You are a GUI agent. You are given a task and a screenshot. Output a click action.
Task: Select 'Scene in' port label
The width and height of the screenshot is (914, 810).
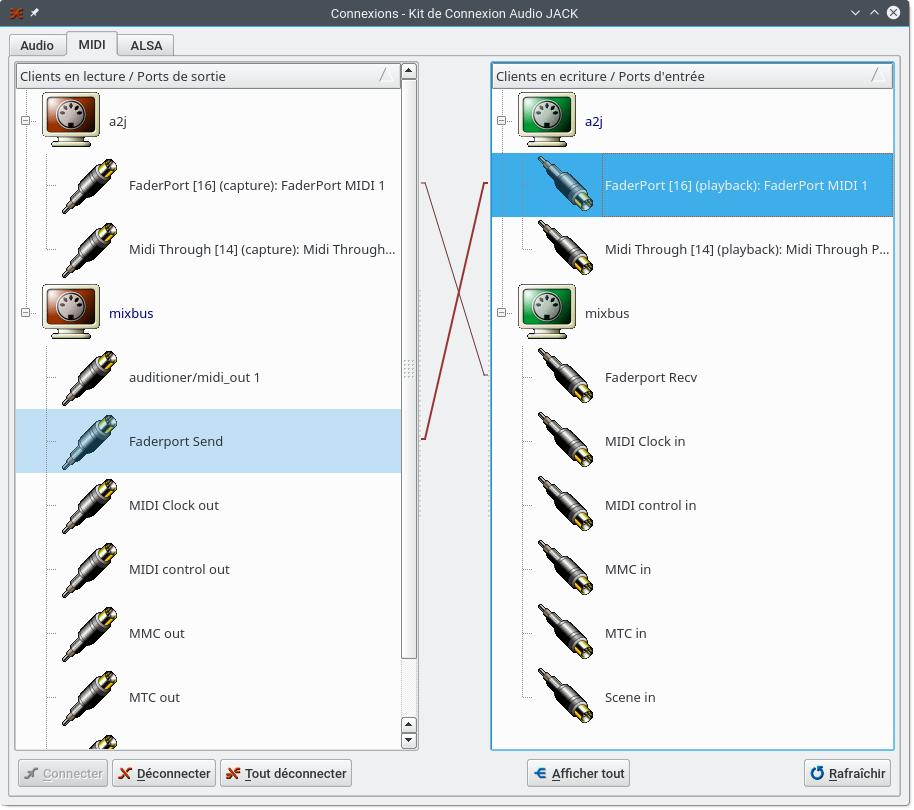[630, 698]
